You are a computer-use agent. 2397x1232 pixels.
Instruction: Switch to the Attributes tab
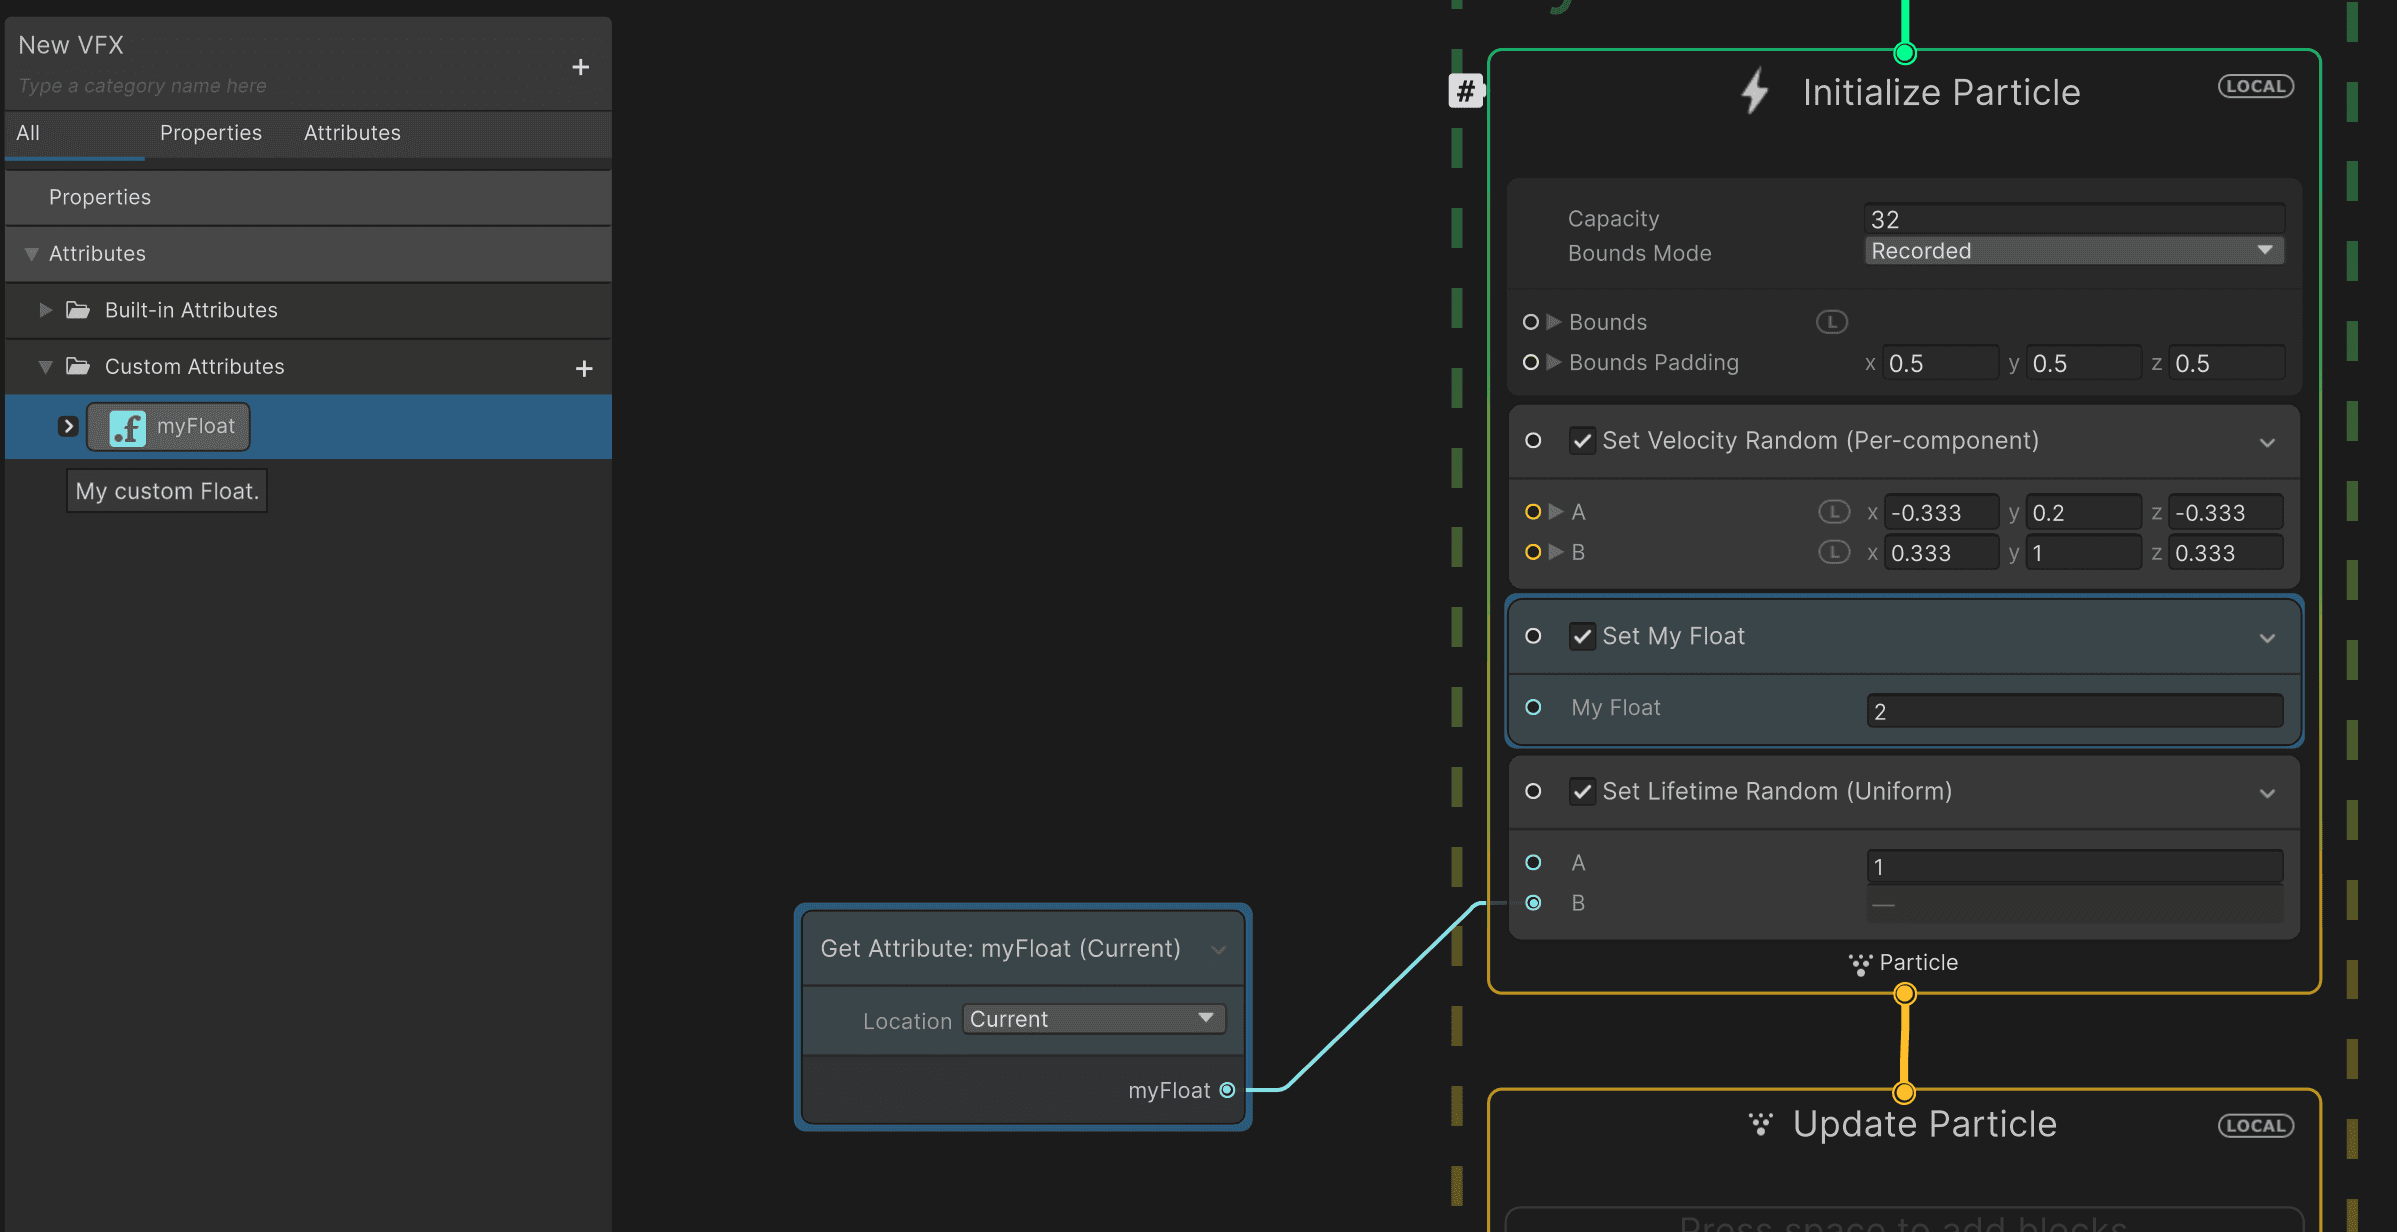tap(352, 133)
